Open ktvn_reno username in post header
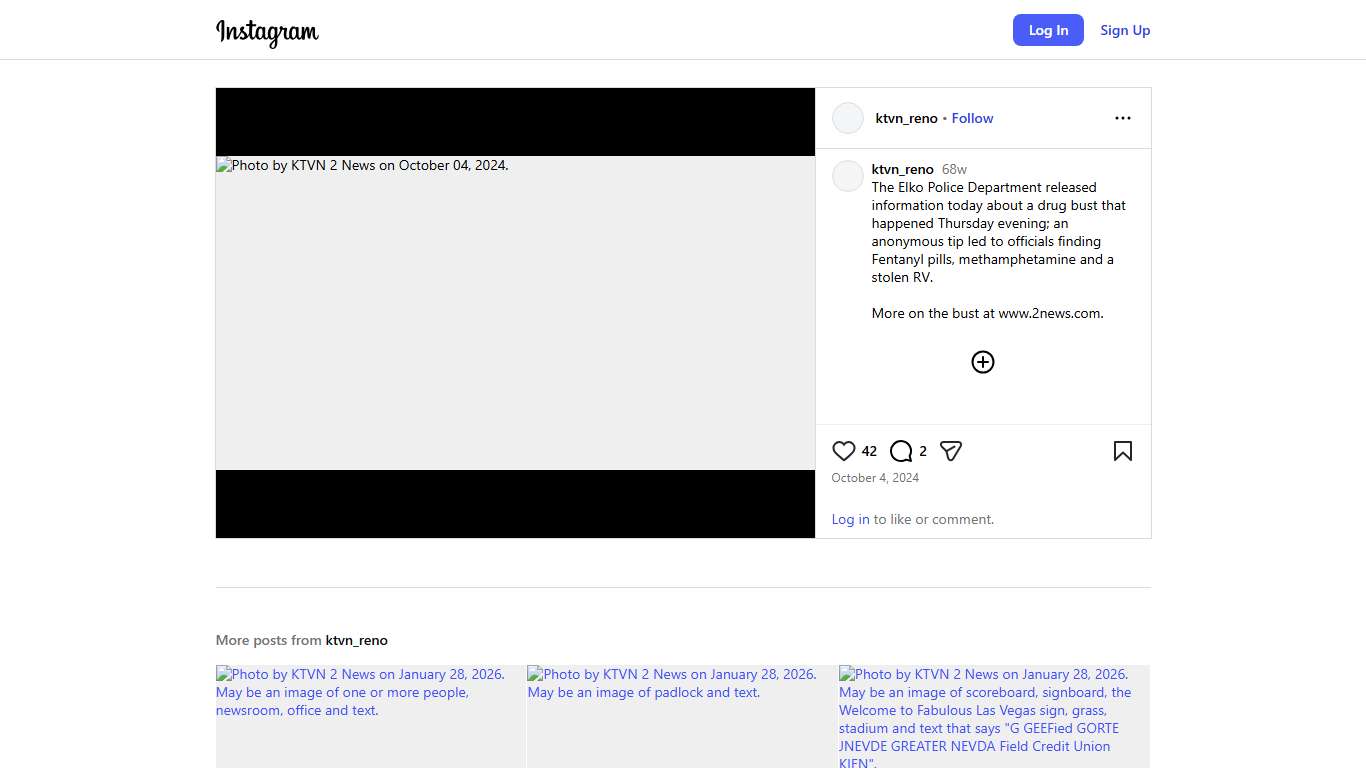Screen dimensions: 1366x768 click(x=906, y=118)
